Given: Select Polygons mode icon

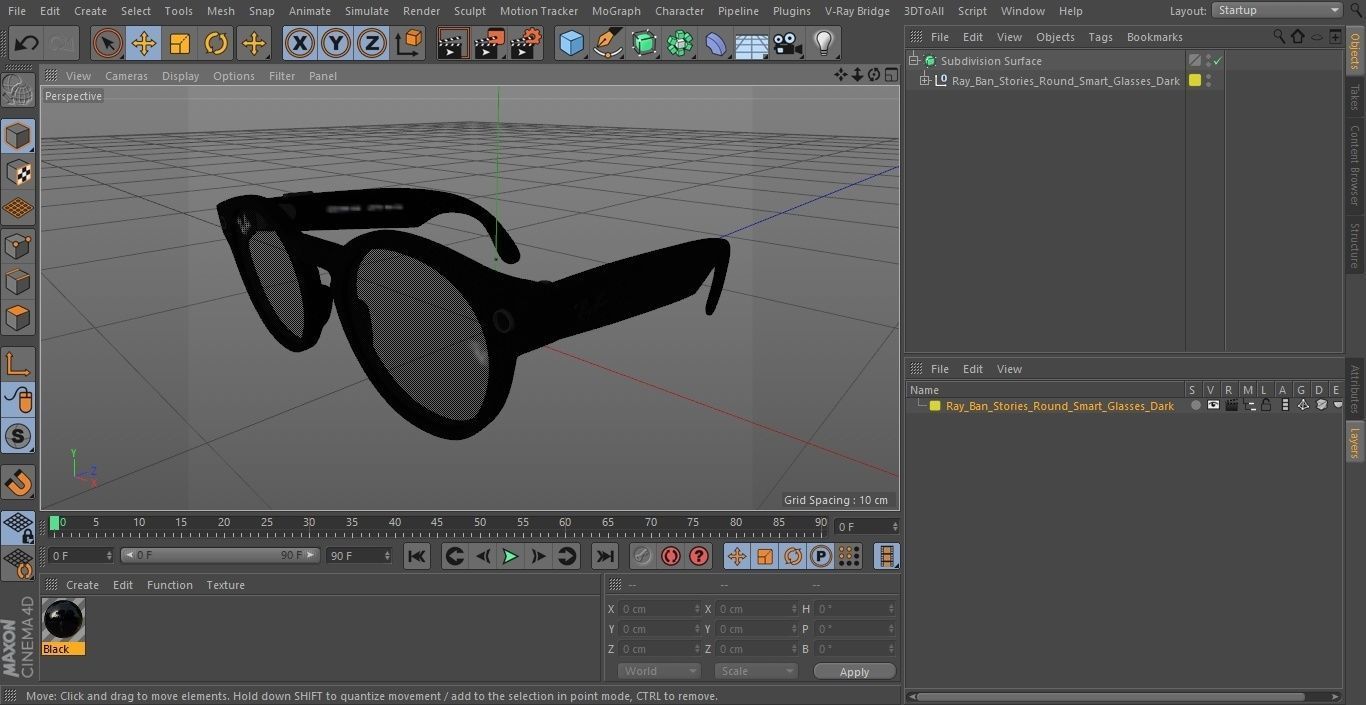Looking at the screenshot, I should pyautogui.click(x=18, y=319).
